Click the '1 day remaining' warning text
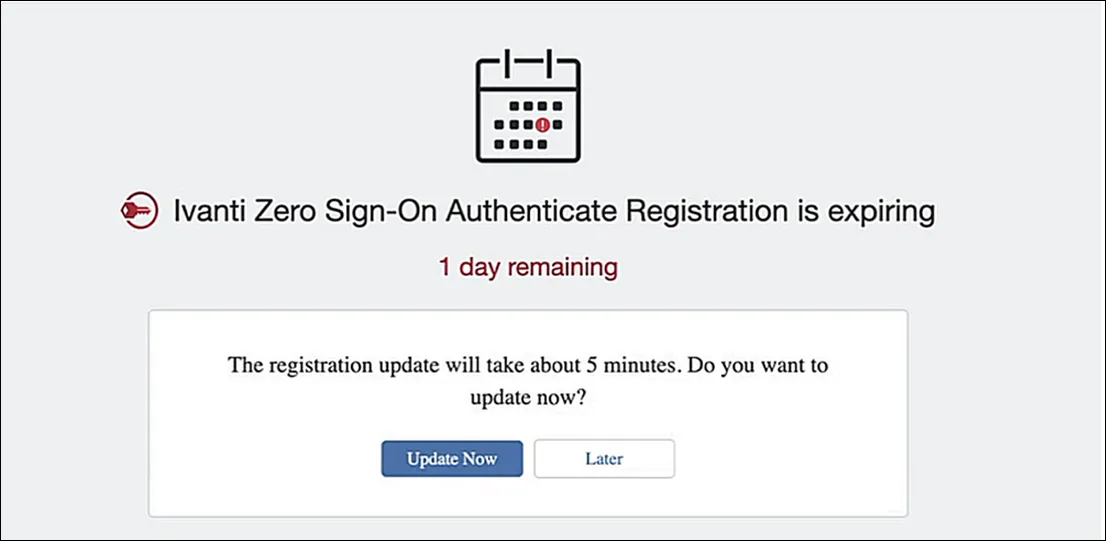 528,268
